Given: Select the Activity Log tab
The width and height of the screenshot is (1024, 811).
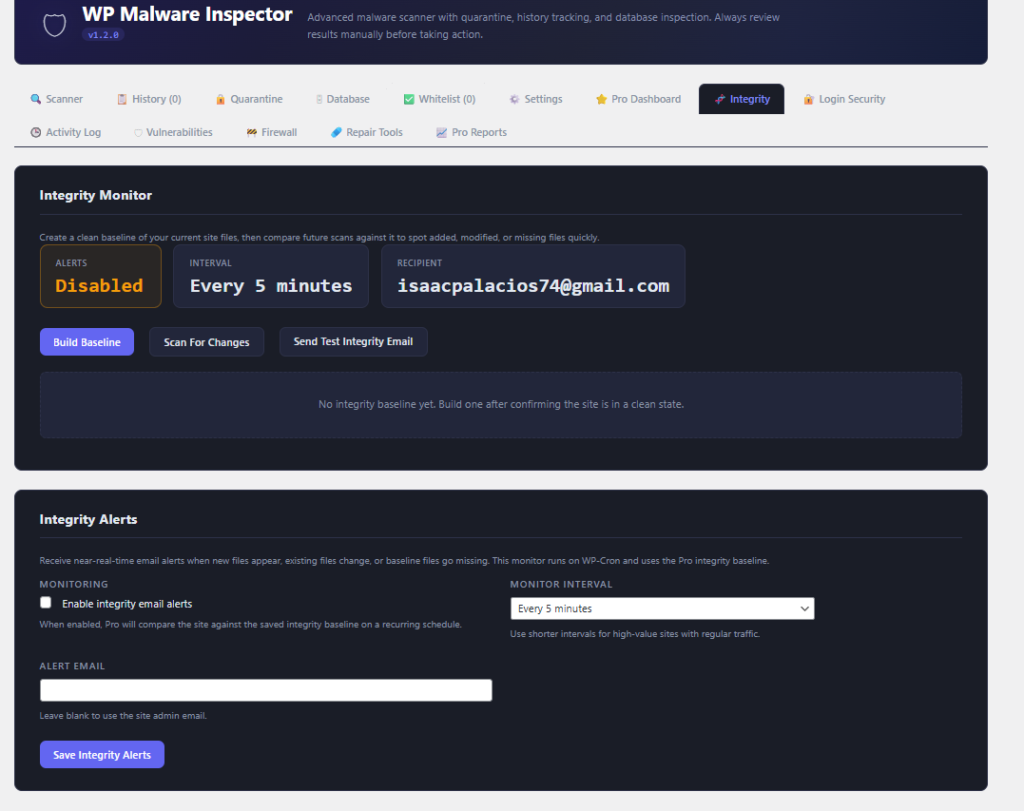Looking at the screenshot, I should point(65,132).
